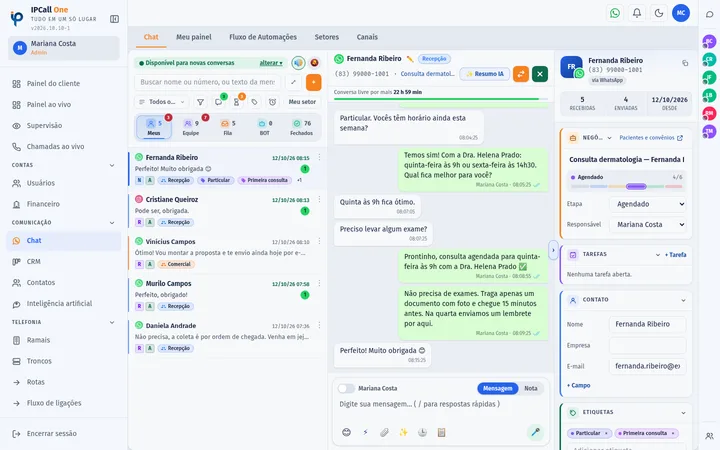Open Pacientes e convênios link
Screen dimensions: 720x450
[x=651, y=138]
